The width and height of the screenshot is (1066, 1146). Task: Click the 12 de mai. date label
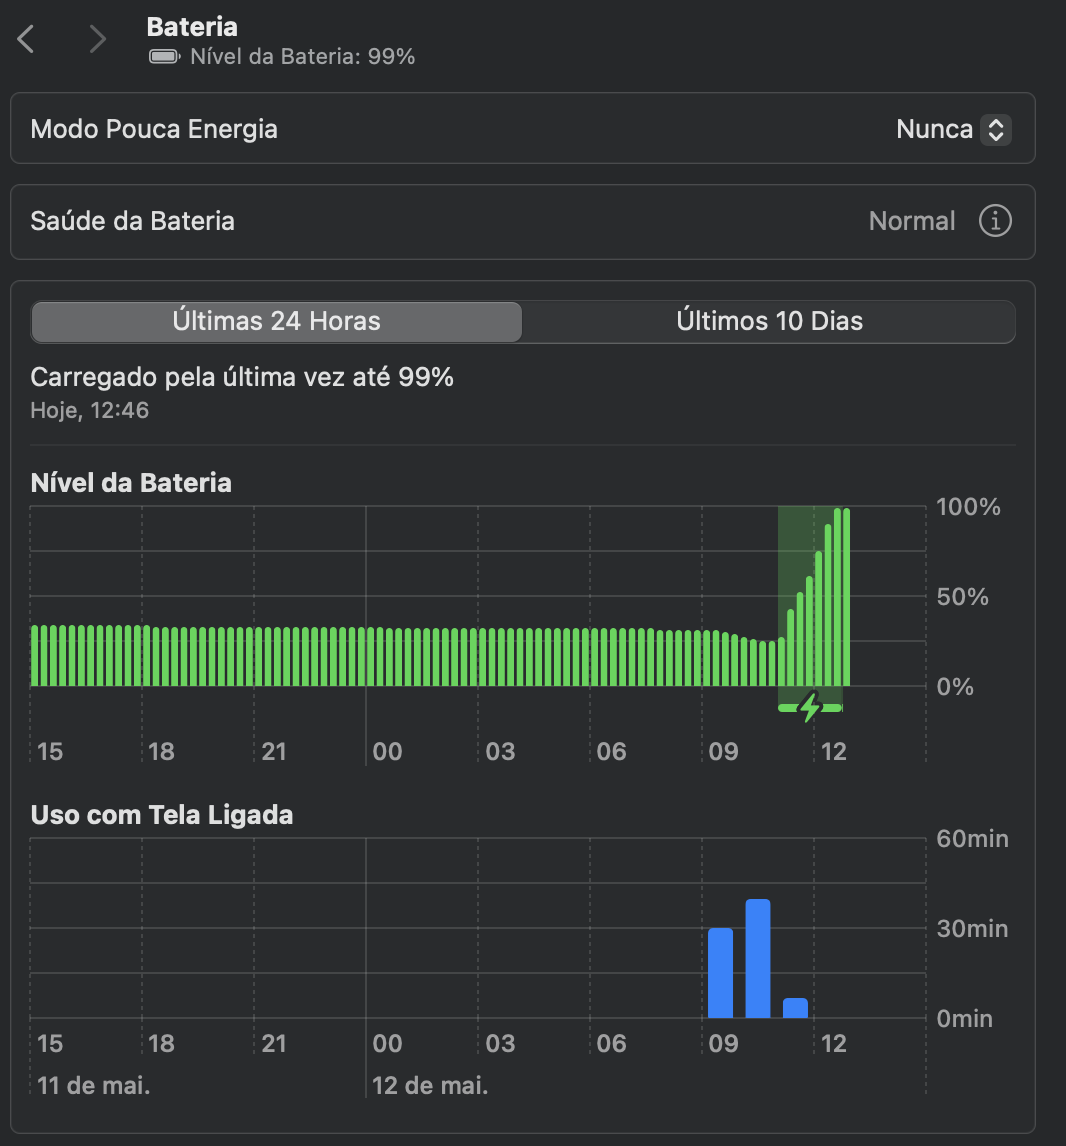tap(430, 1085)
